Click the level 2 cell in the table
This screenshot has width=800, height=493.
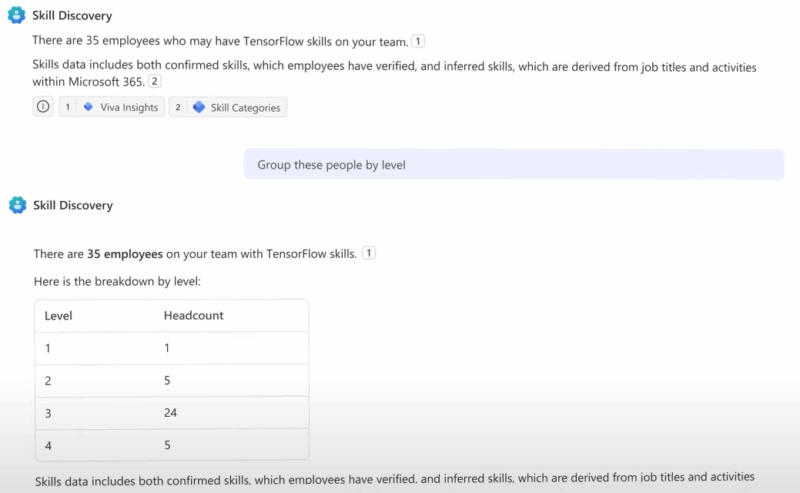pos(49,380)
